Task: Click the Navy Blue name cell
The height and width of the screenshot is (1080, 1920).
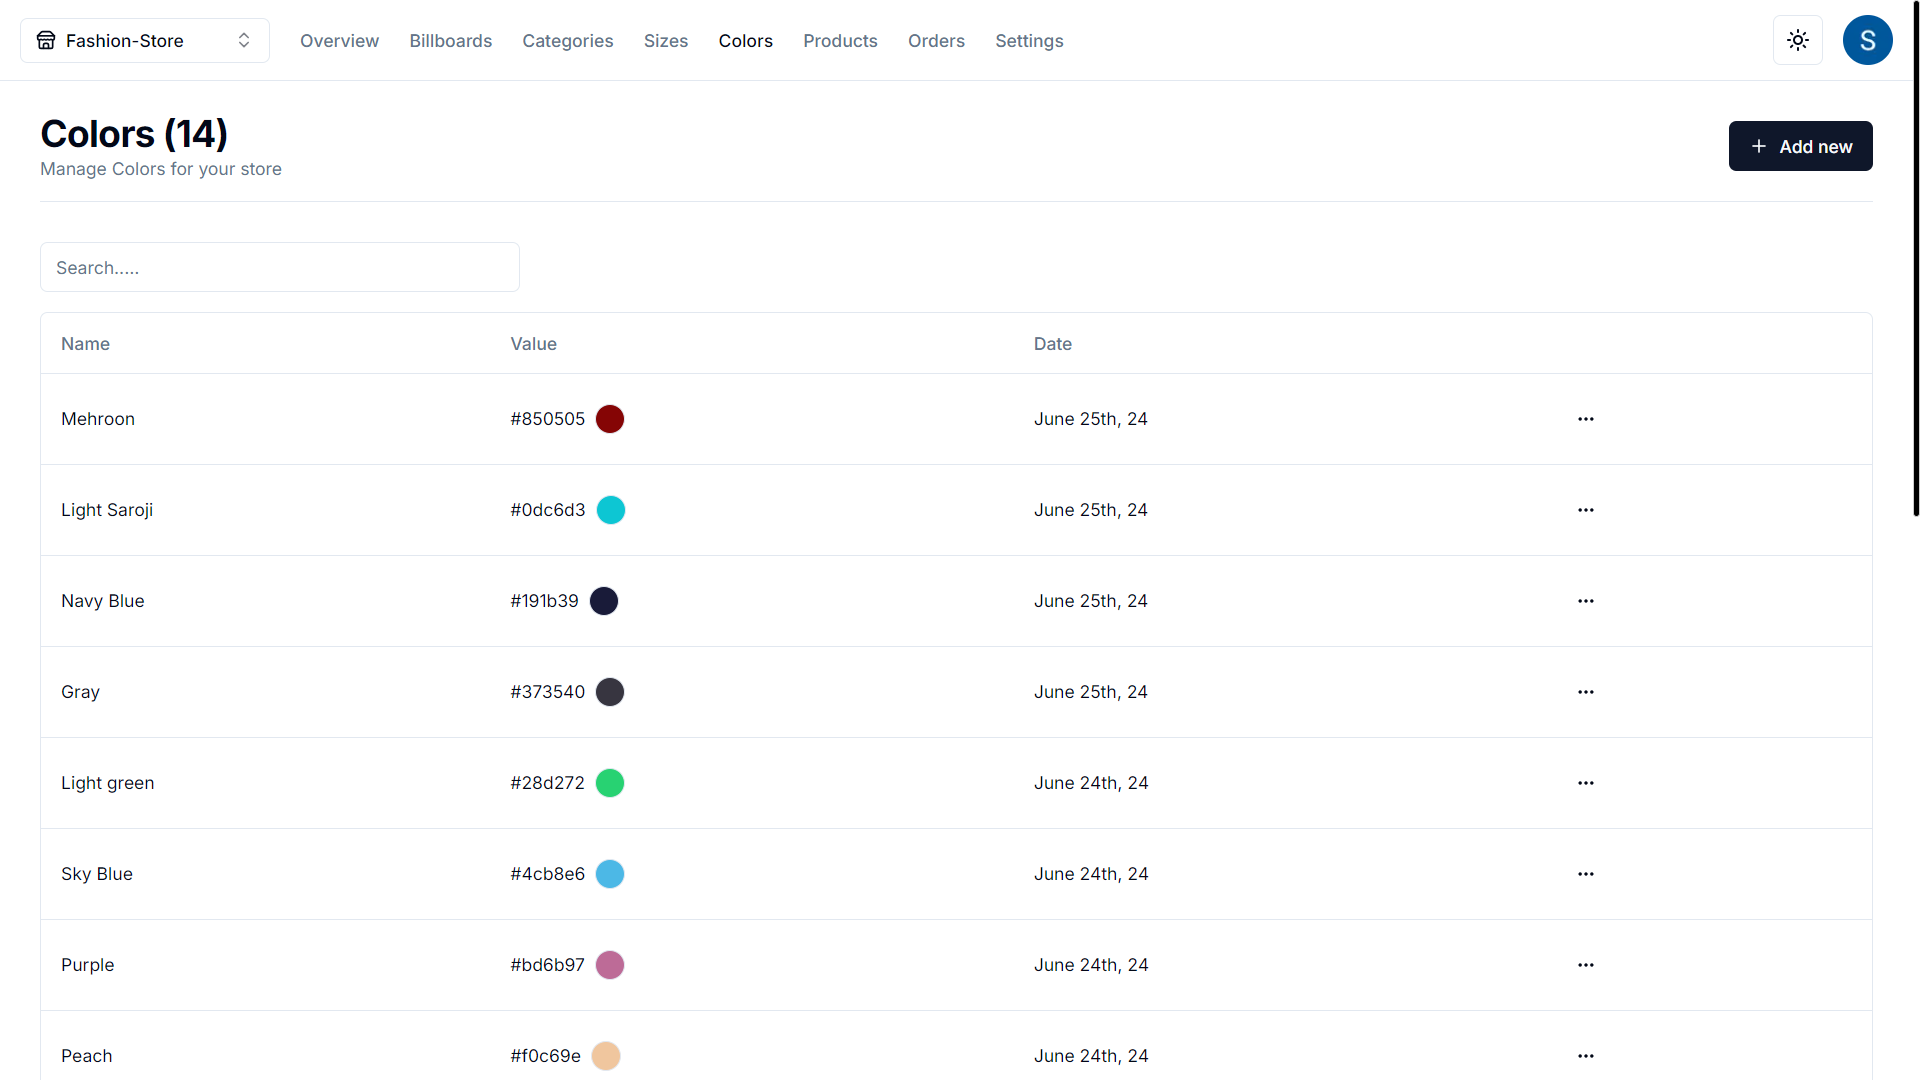Action: coord(103,601)
